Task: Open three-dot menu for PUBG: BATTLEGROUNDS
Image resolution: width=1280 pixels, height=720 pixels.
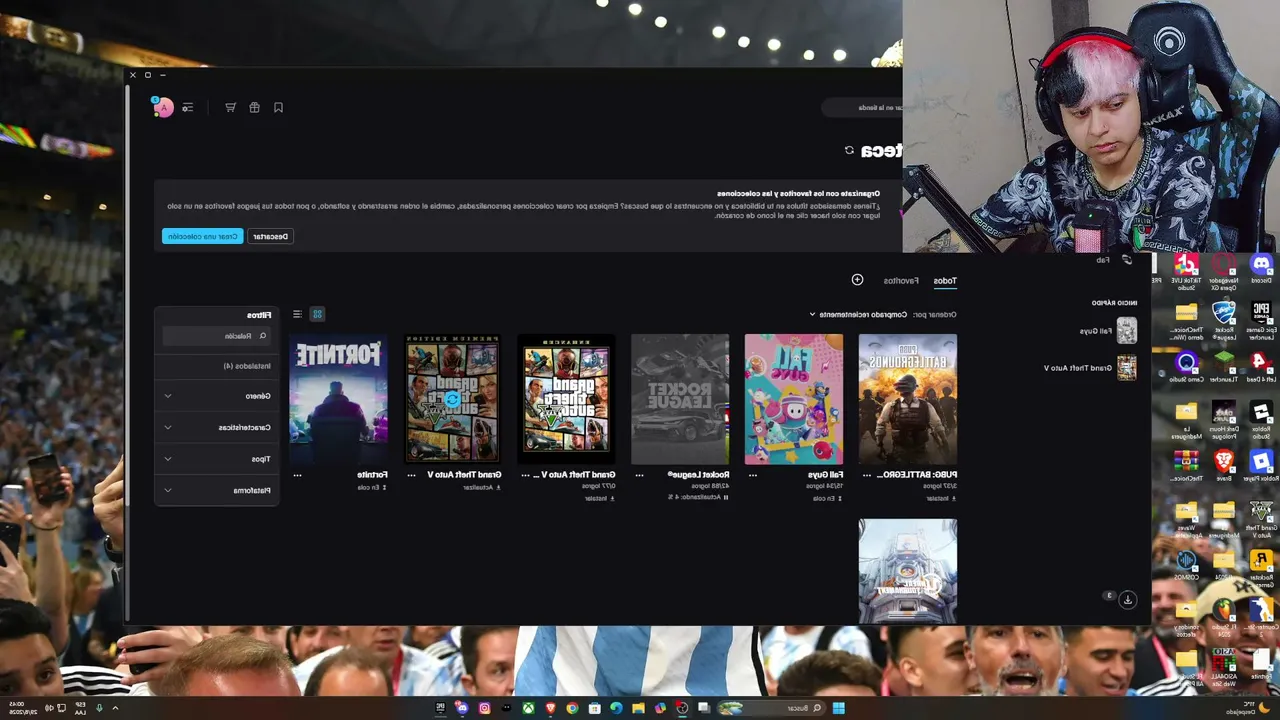Action: click(866, 475)
